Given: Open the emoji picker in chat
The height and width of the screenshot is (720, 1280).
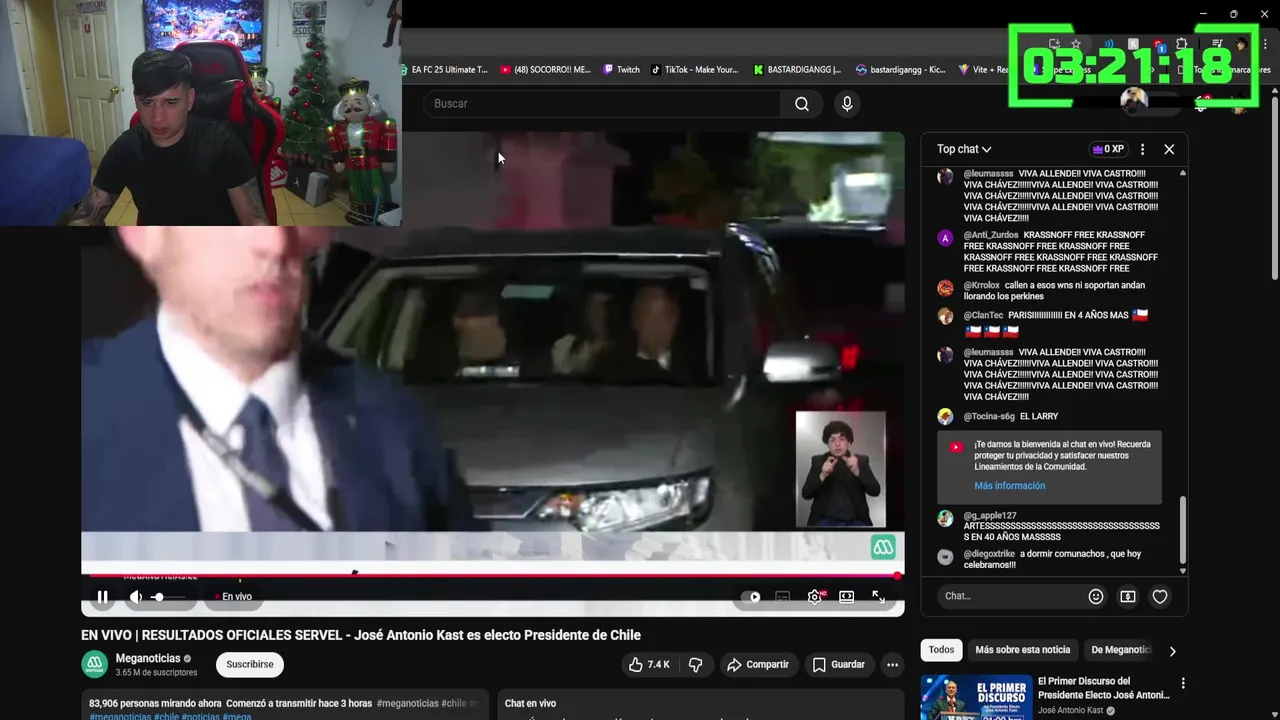Looking at the screenshot, I should click(x=1096, y=597).
